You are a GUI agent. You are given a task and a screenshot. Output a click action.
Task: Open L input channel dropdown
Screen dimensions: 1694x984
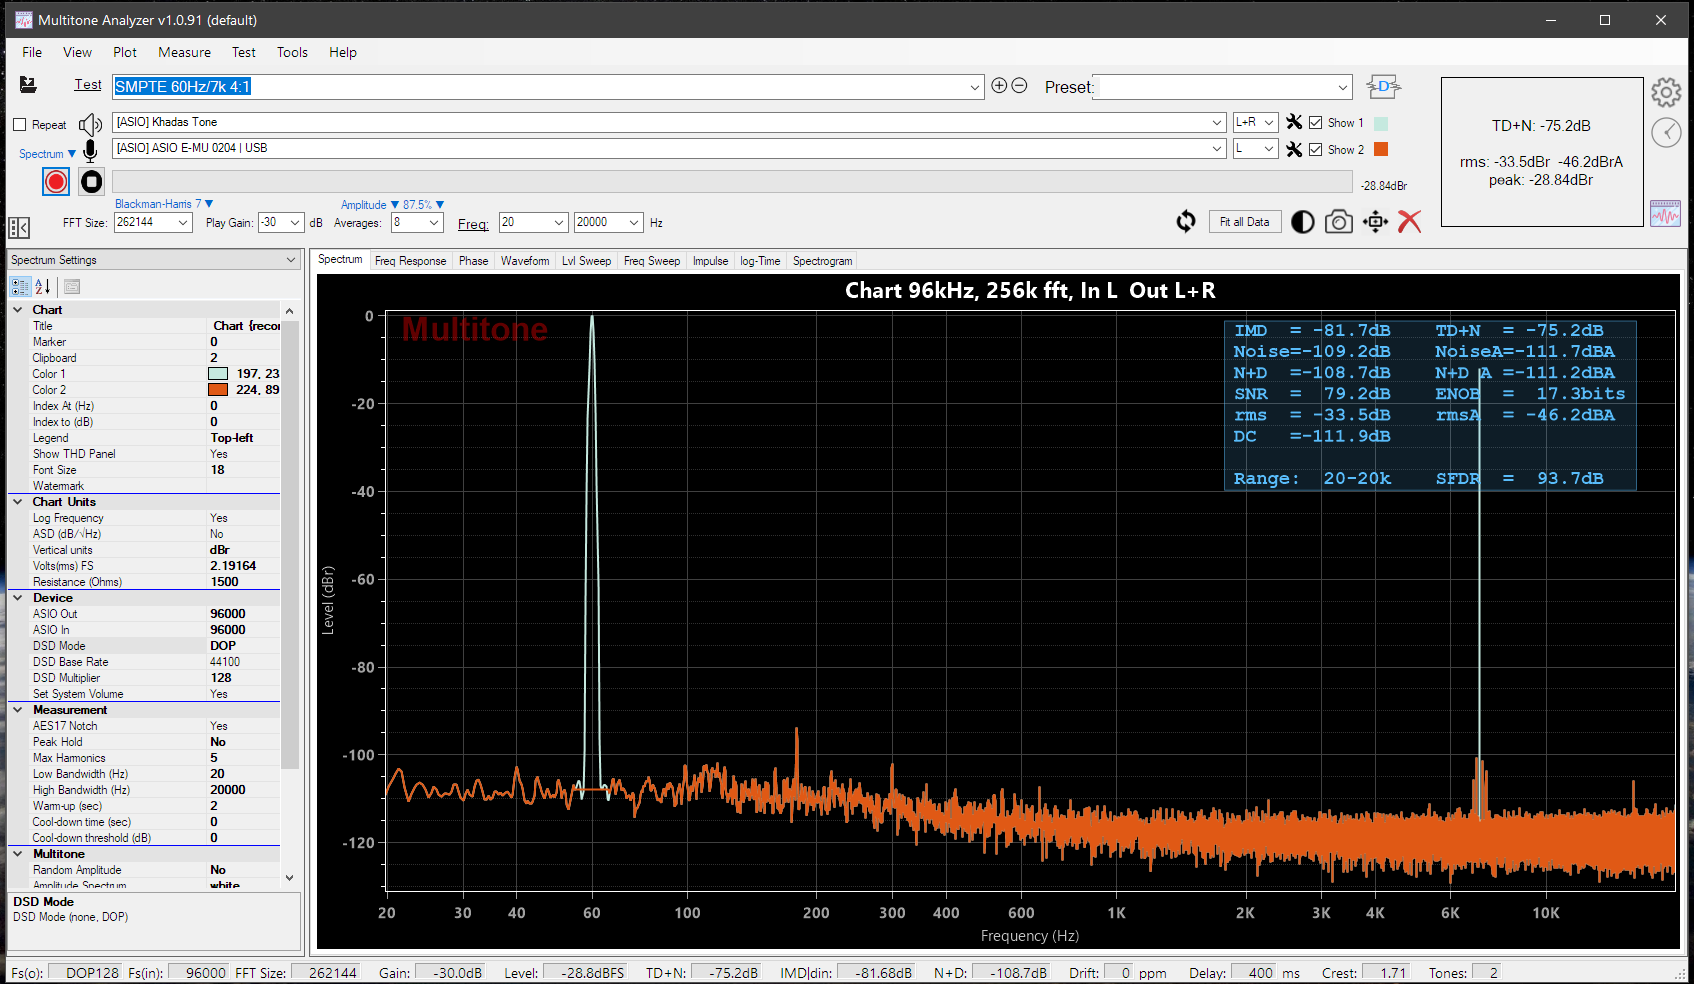(x=1269, y=148)
